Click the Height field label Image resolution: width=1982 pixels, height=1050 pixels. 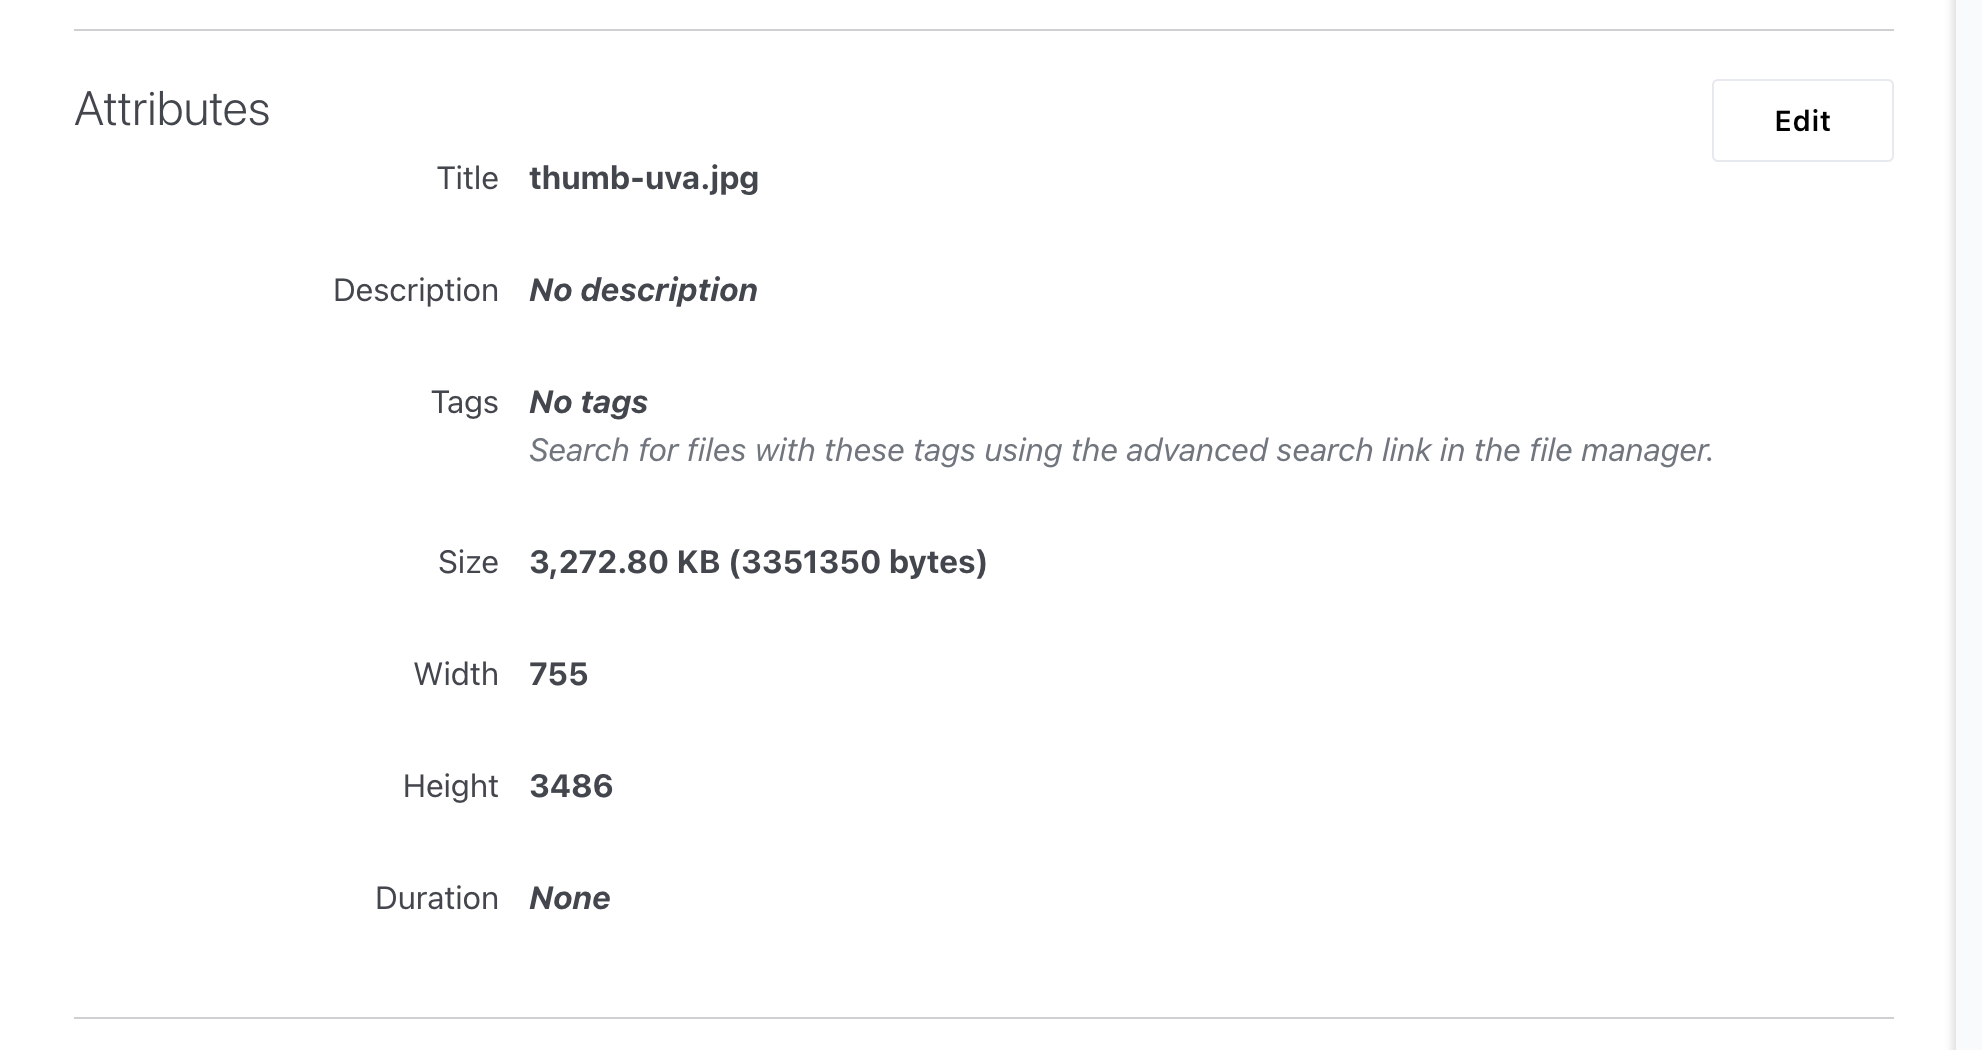(x=450, y=786)
